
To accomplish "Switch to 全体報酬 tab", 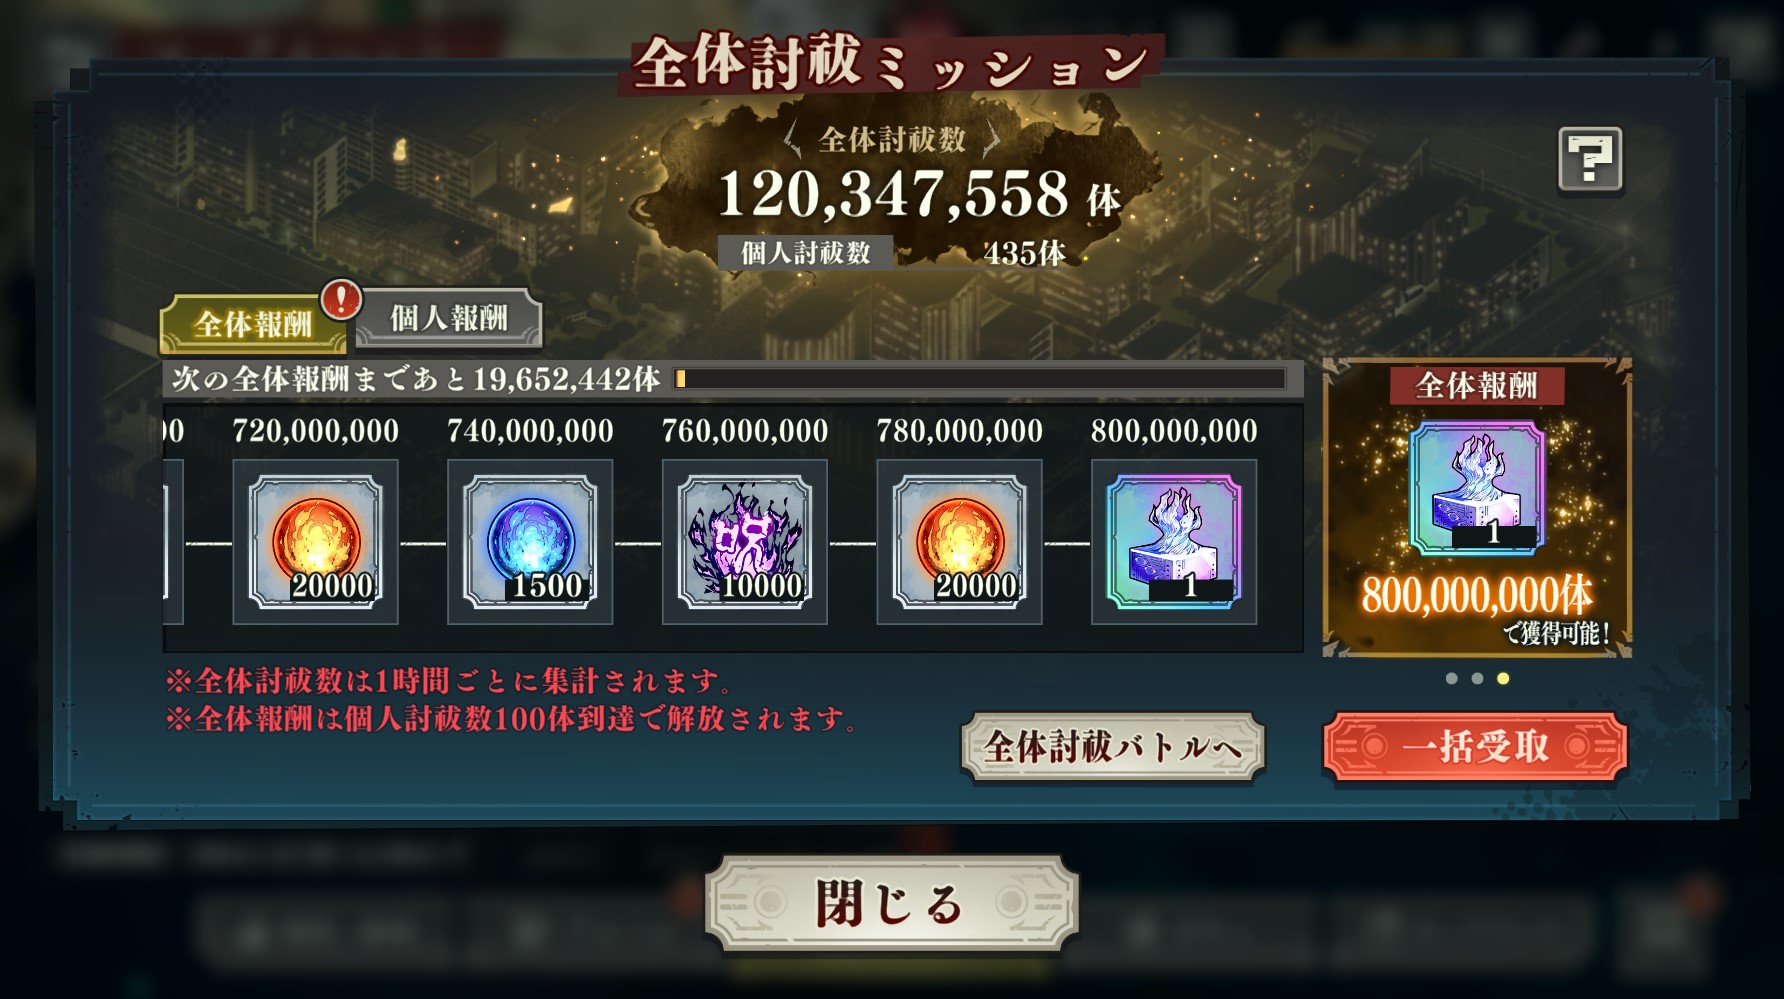I will click(253, 324).
